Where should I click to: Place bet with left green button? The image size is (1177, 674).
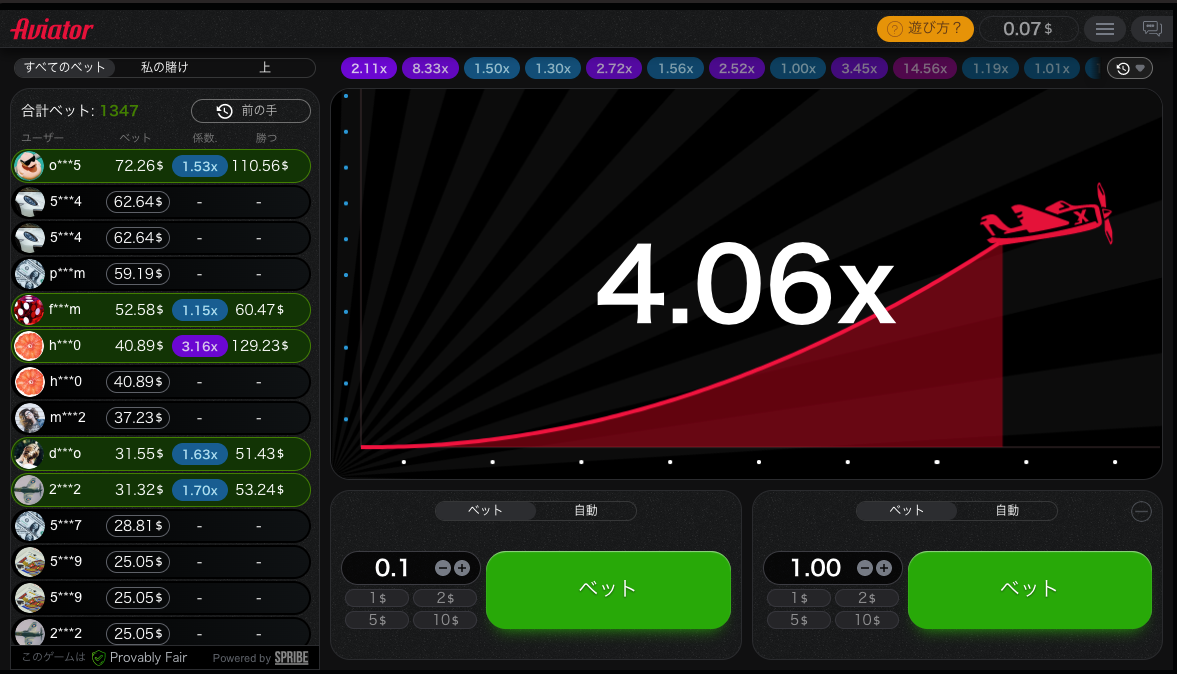608,590
